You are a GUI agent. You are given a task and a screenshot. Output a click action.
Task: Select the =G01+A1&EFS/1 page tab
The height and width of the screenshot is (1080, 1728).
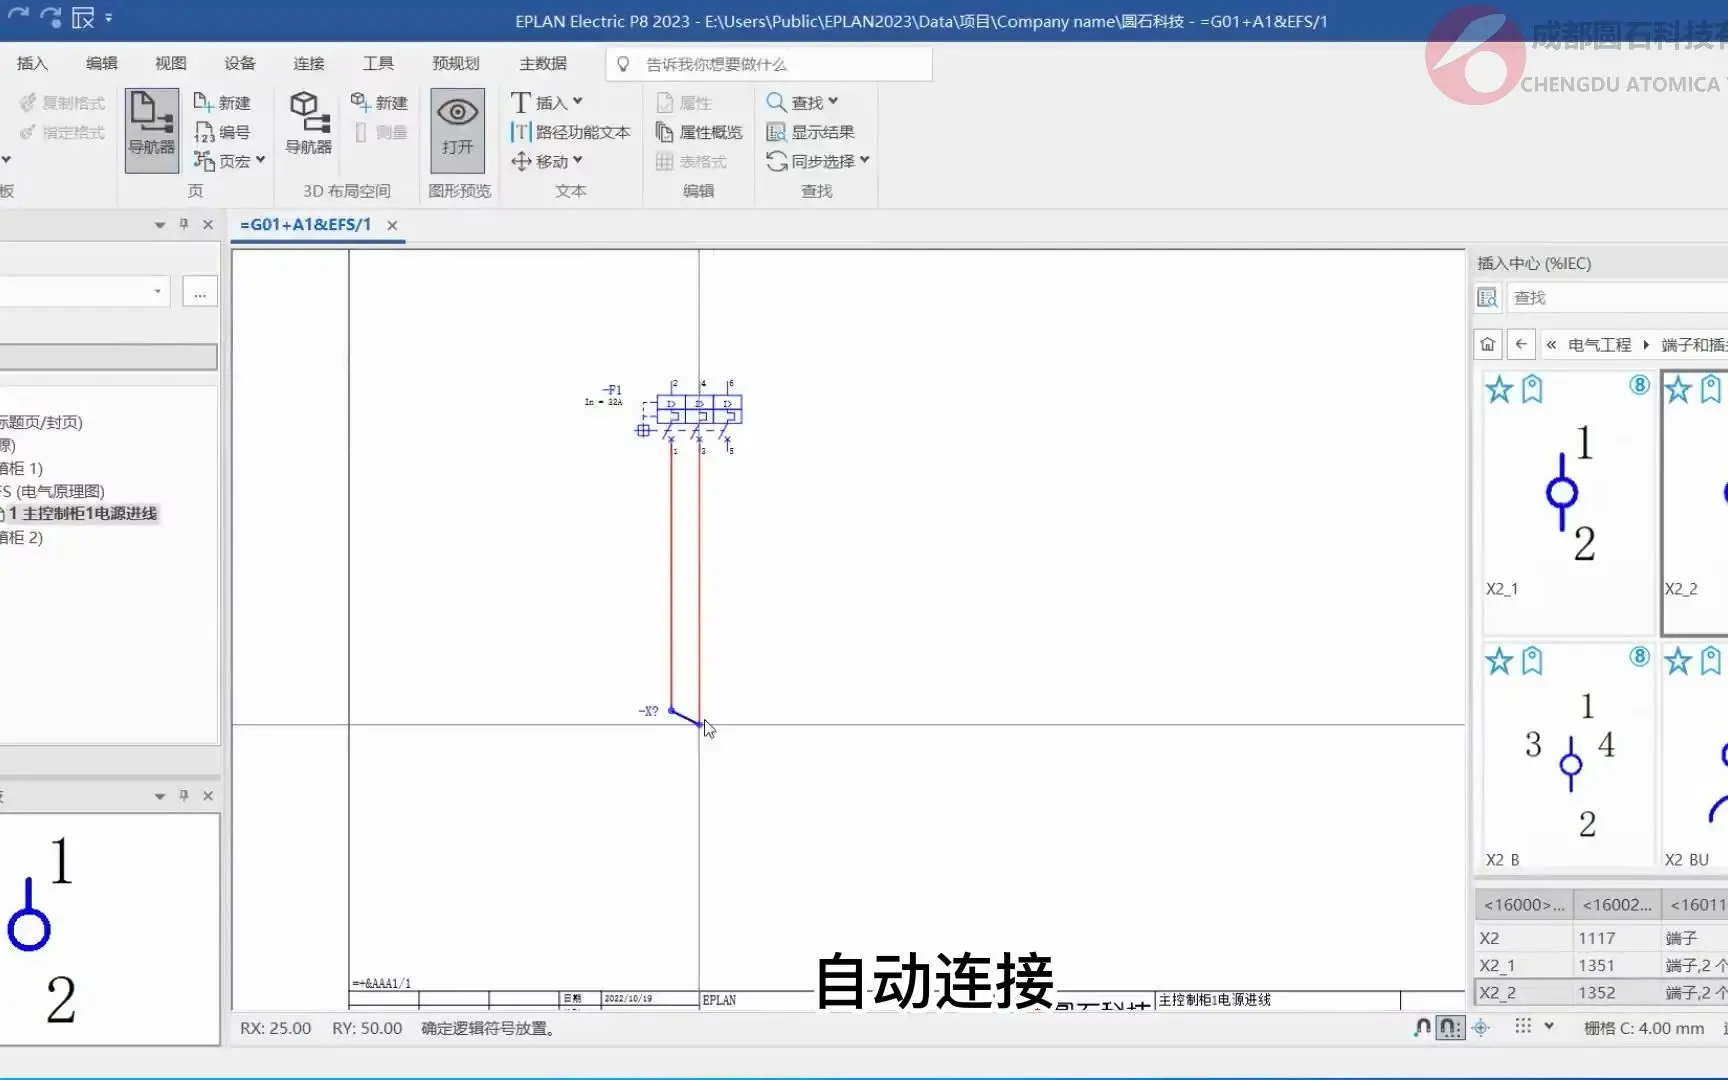(x=305, y=225)
